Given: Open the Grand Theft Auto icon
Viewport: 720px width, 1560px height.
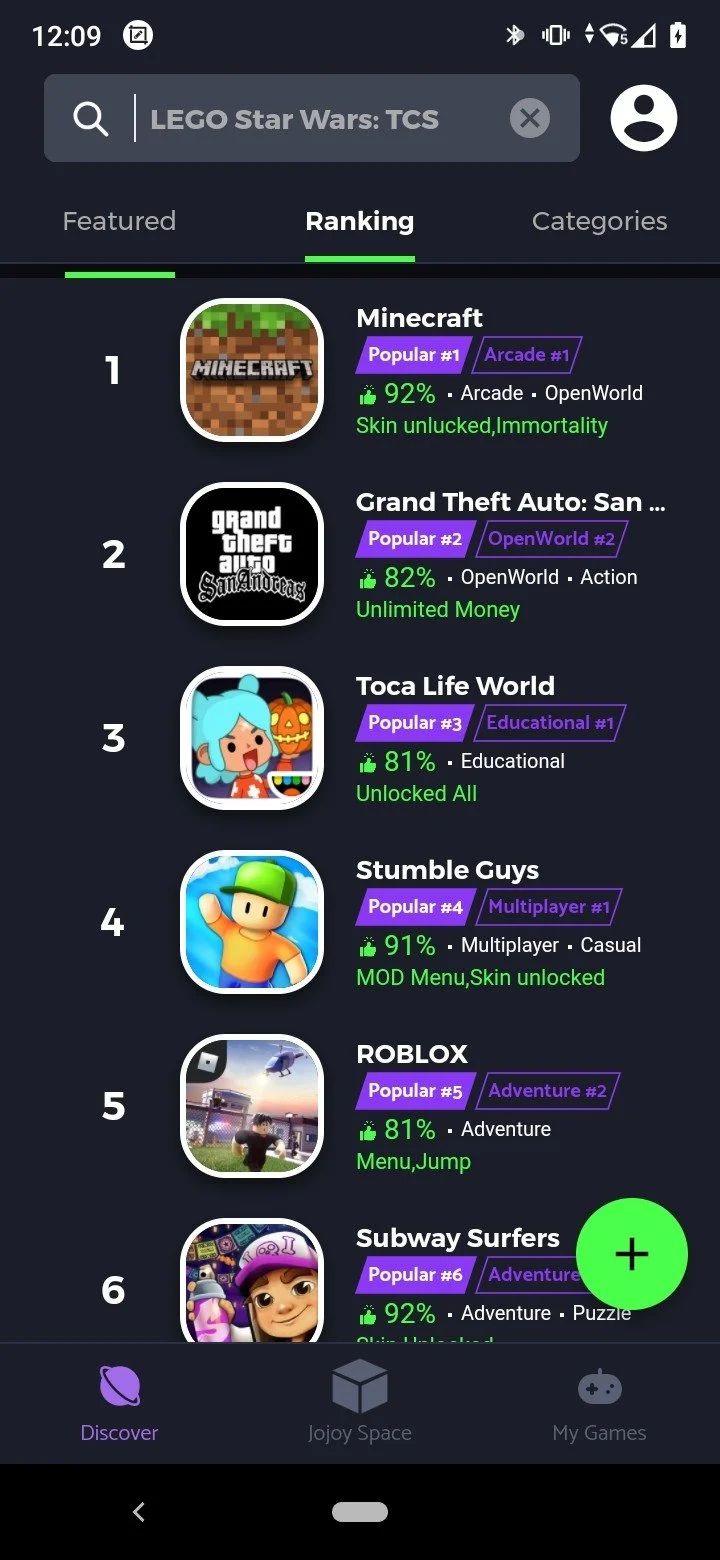Looking at the screenshot, I should tap(252, 554).
